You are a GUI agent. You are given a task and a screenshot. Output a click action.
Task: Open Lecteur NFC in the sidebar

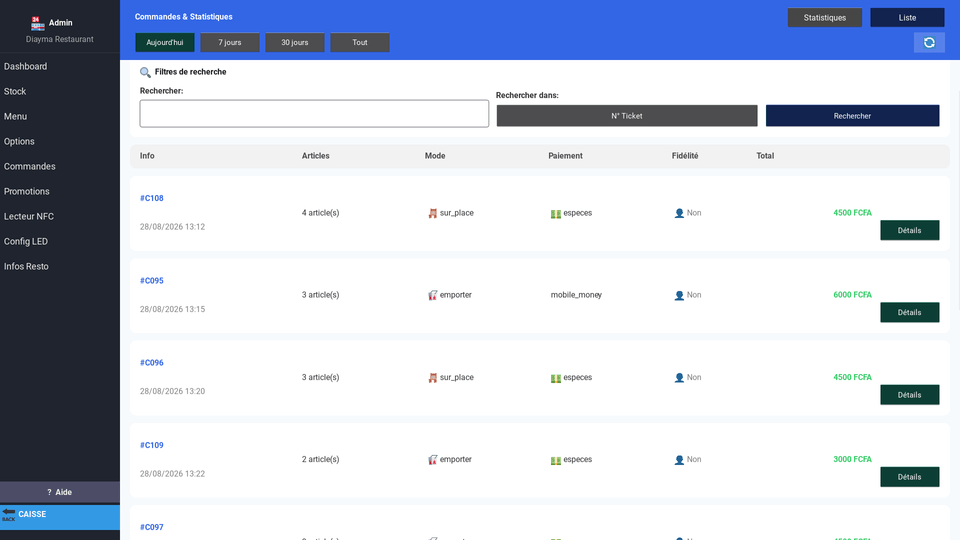point(29,216)
